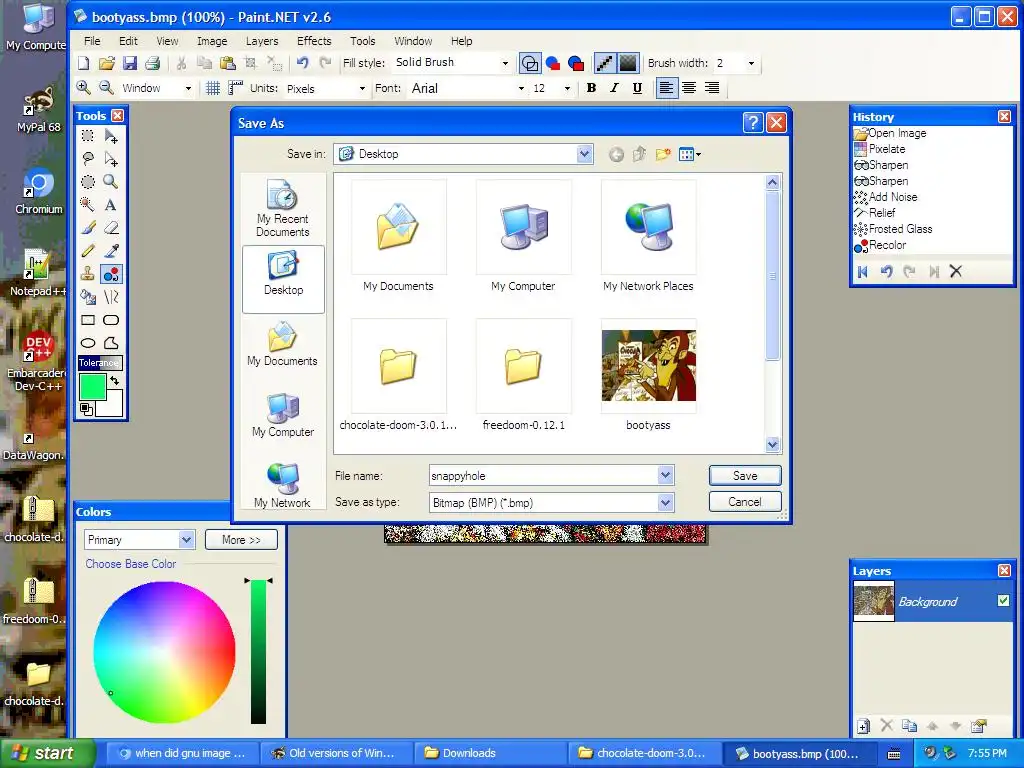Open the Units dropdown
1024x768 pixels.
click(362, 88)
